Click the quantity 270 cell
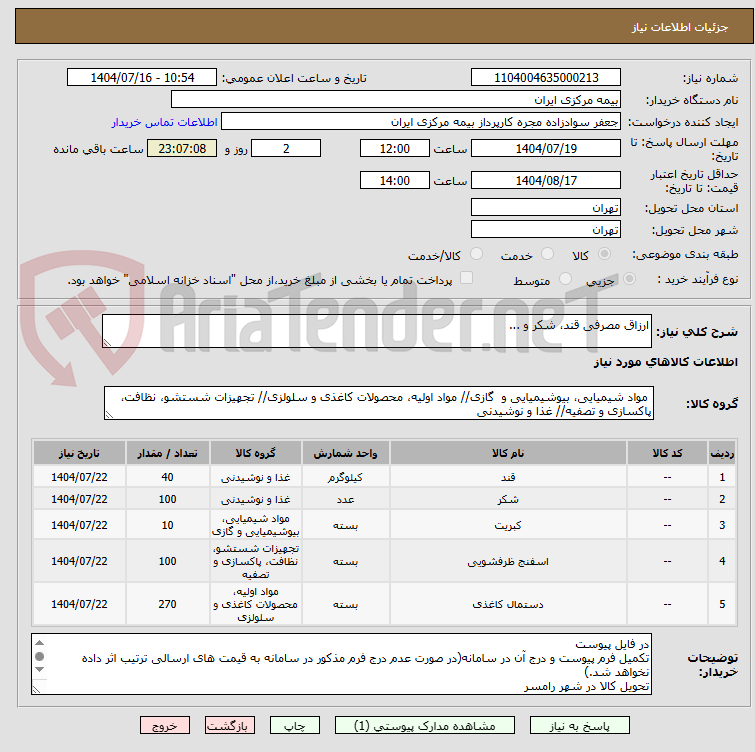This screenshot has width=755, height=752. coord(167,604)
